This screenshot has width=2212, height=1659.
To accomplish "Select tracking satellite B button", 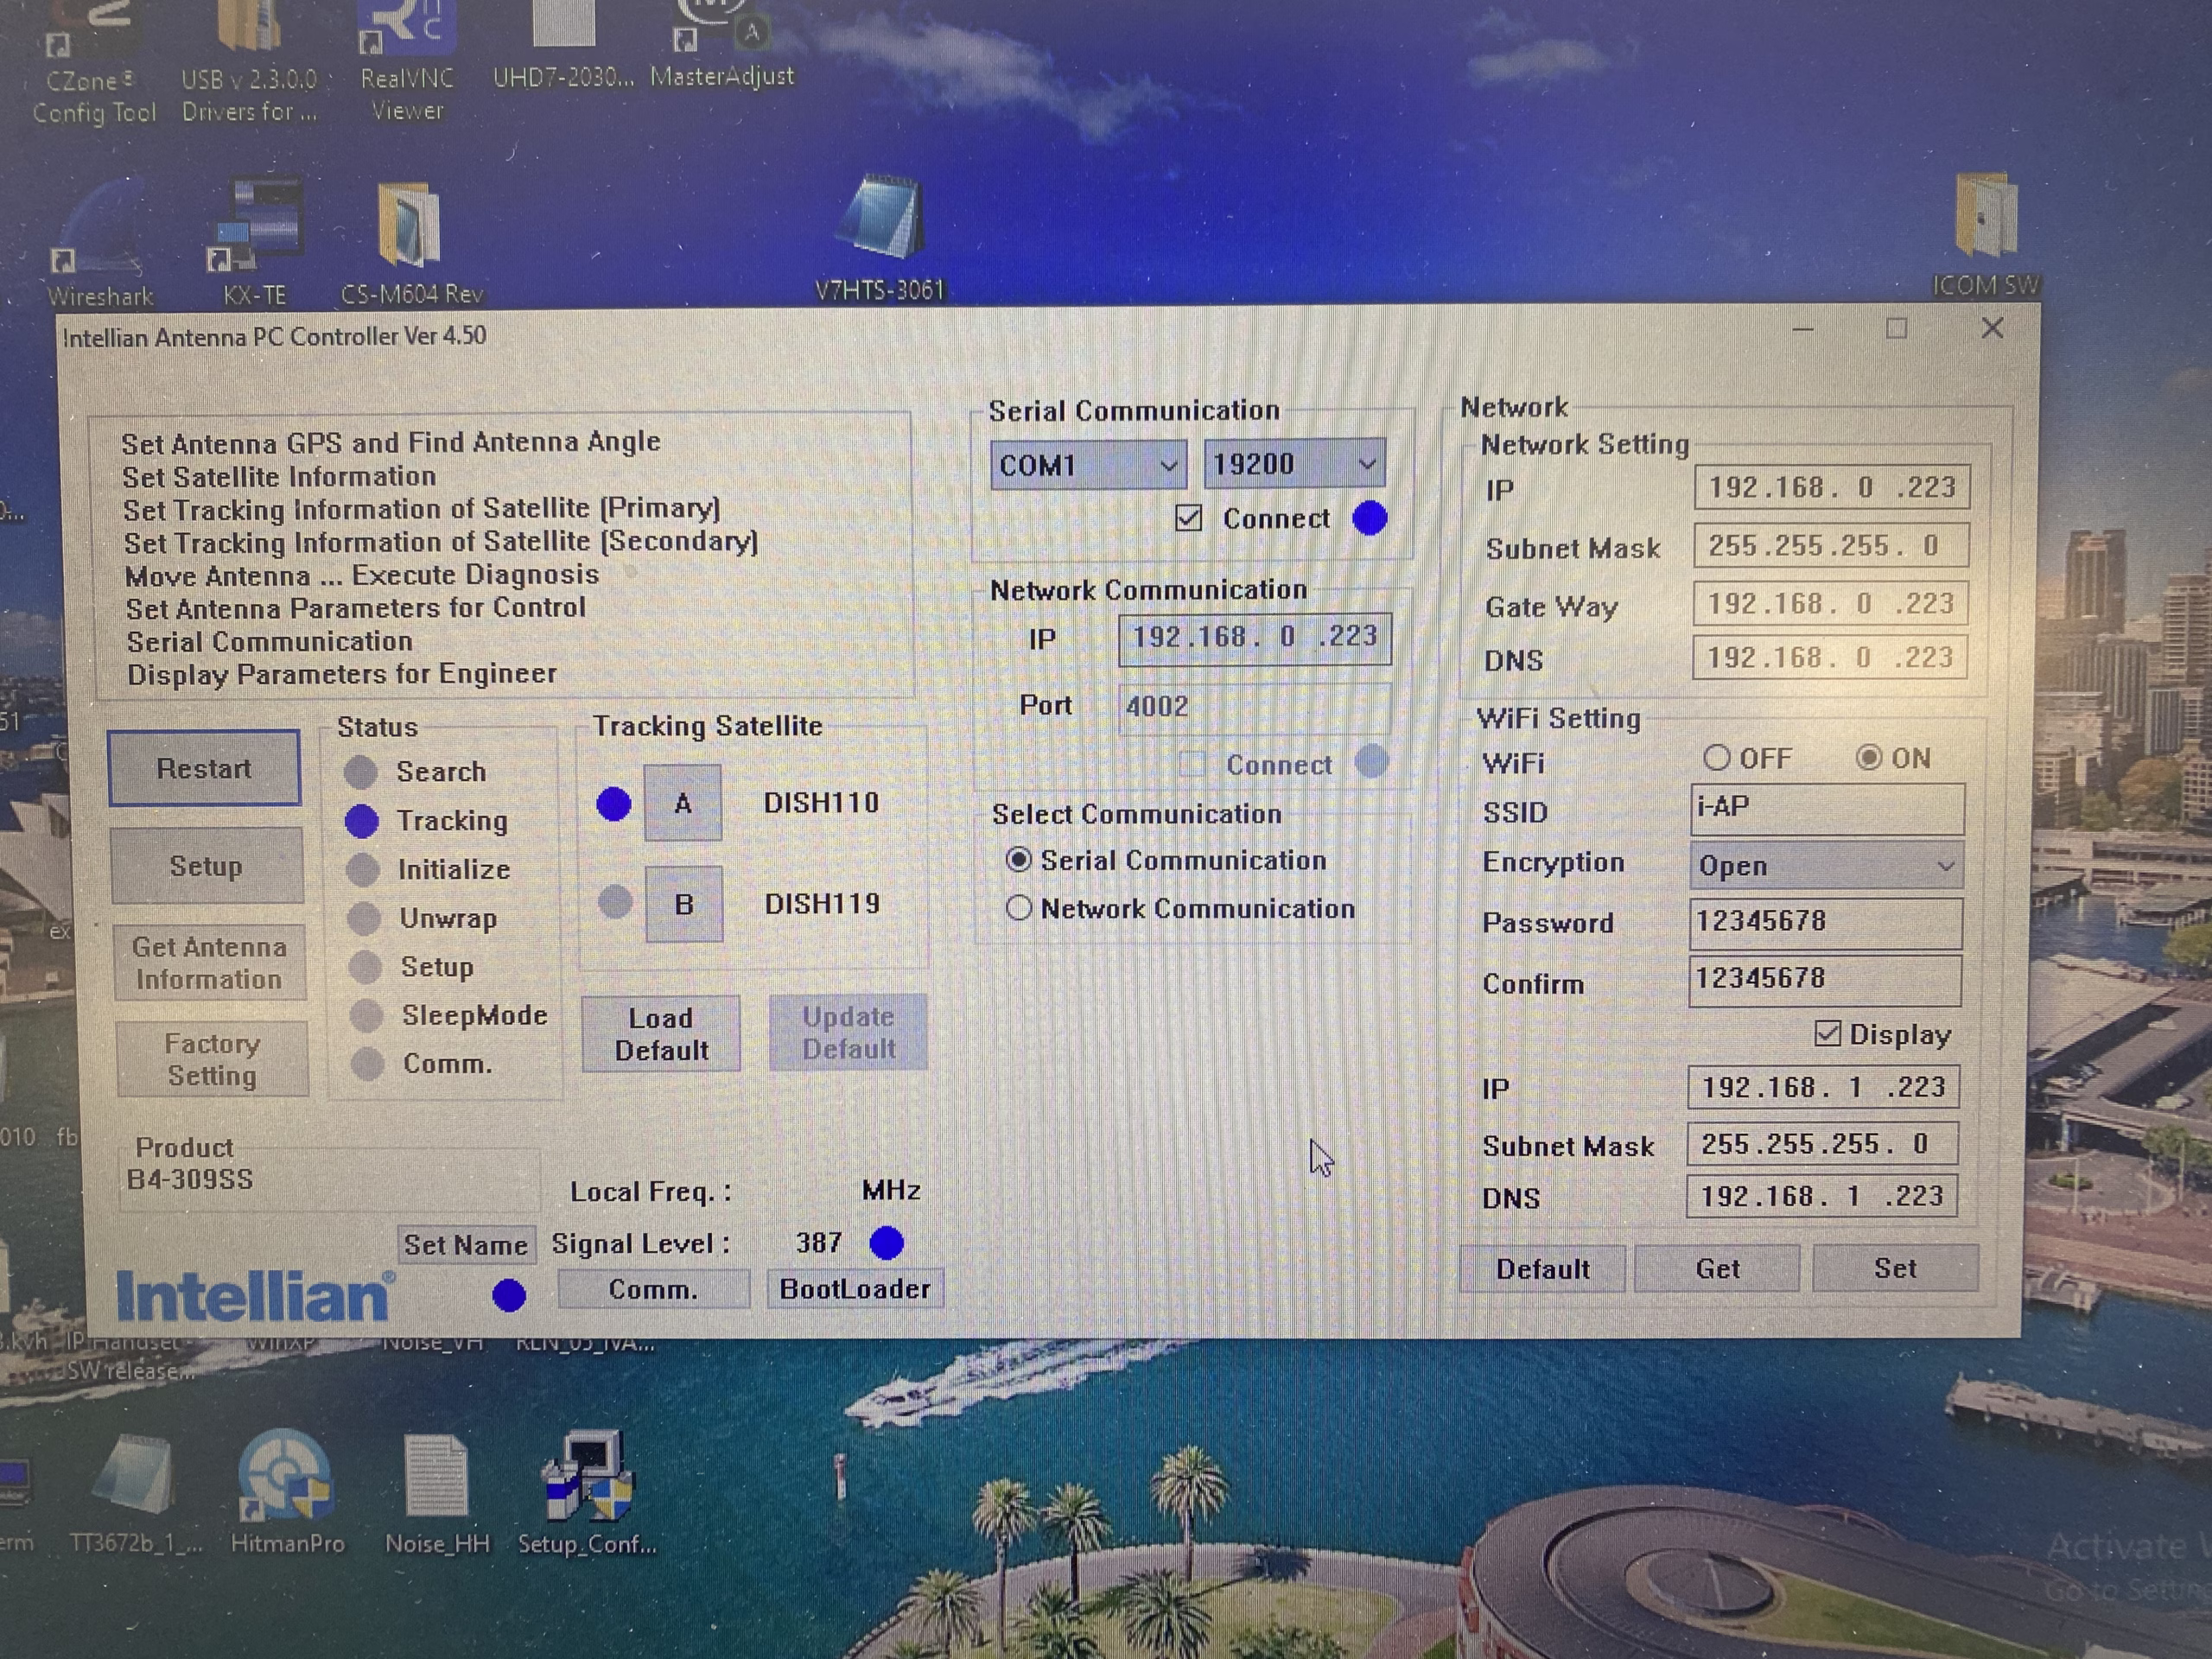I will 684,904.
